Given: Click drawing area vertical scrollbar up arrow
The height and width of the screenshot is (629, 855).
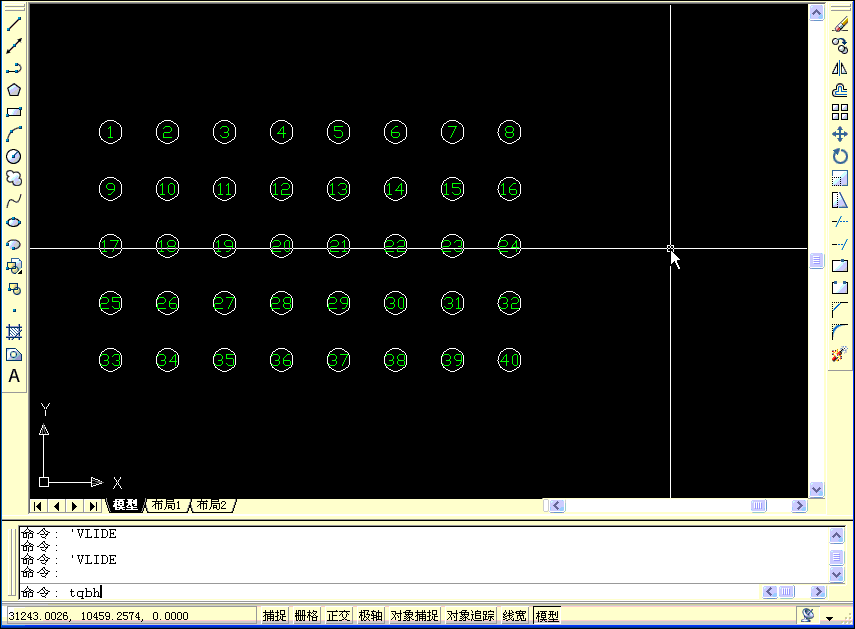Looking at the screenshot, I should (x=816, y=13).
